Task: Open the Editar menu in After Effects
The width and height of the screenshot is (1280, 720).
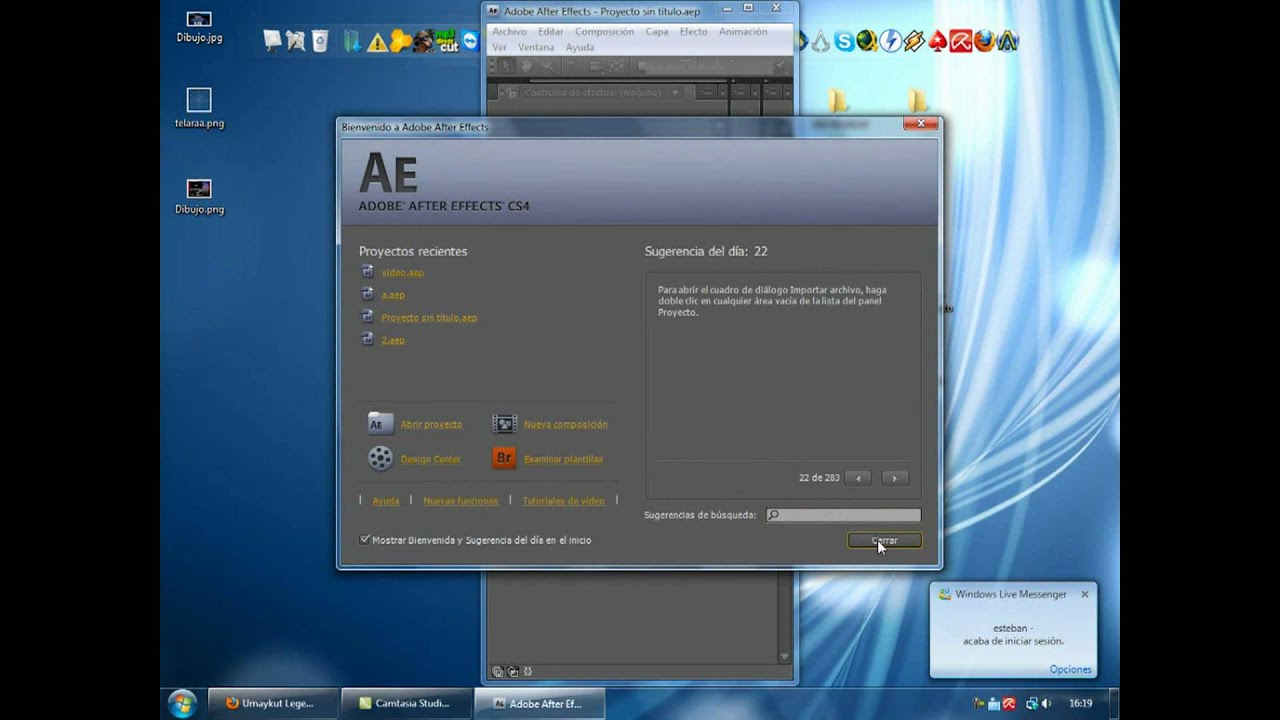Action: coord(550,32)
